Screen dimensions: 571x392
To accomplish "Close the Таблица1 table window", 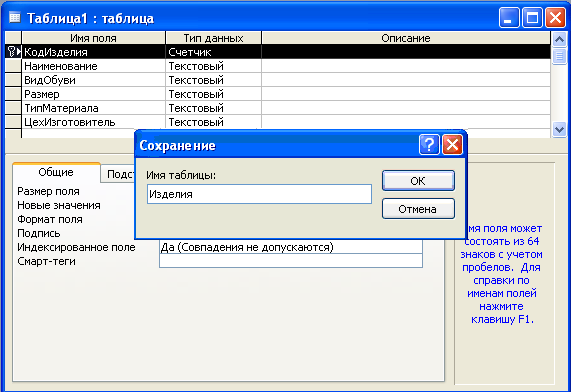I will pyautogui.click(x=555, y=17).
